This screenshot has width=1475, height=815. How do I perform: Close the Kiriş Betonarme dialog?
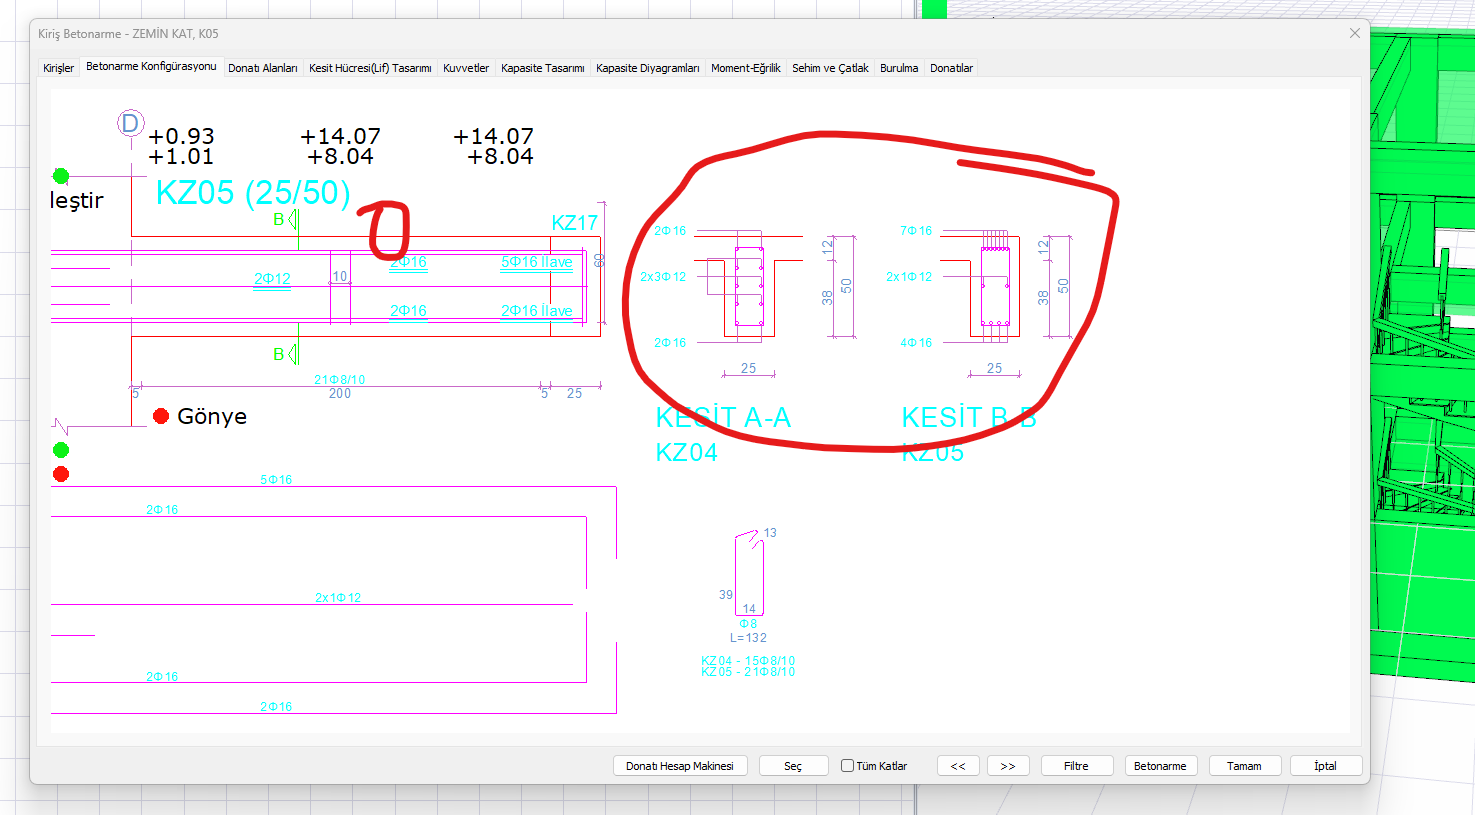[x=1354, y=33]
